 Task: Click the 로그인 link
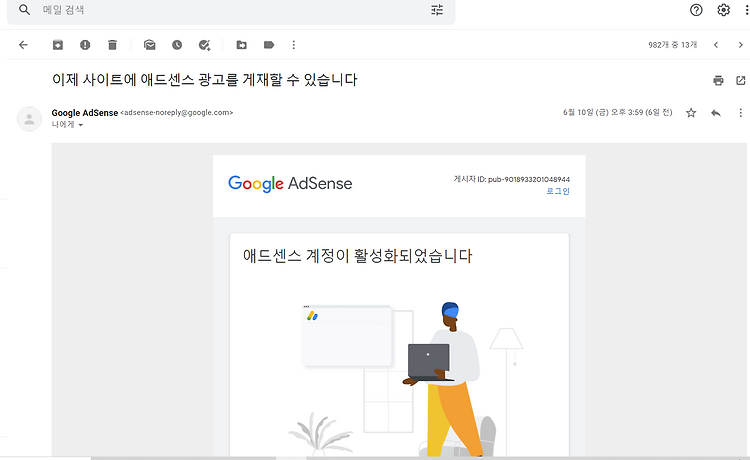pyautogui.click(x=558, y=191)
